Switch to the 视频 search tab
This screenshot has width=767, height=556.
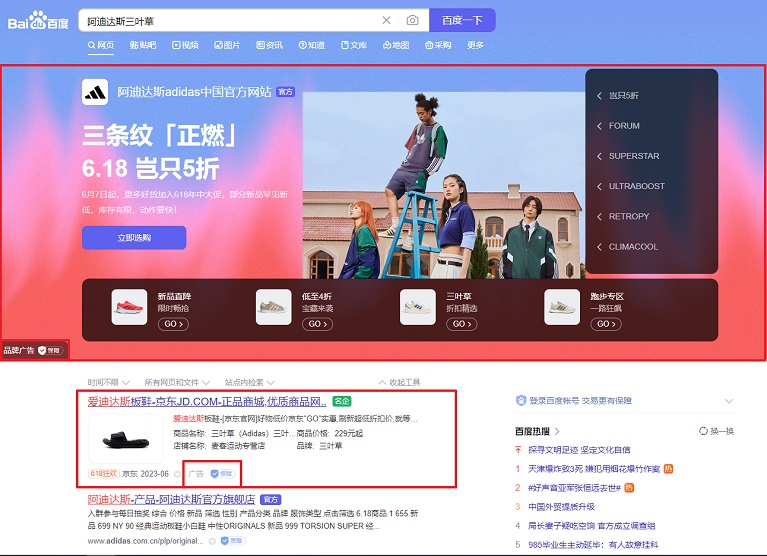(x=184, y=45)
